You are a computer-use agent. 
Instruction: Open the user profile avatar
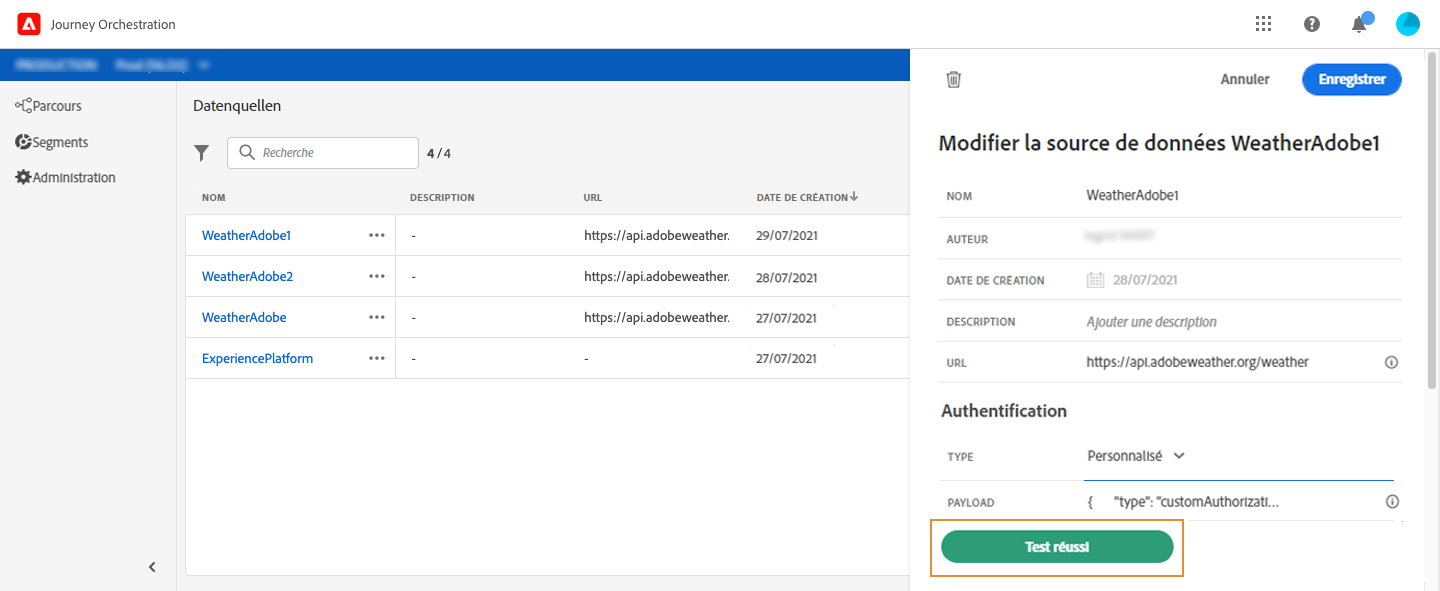click(x=1408, y=24)
